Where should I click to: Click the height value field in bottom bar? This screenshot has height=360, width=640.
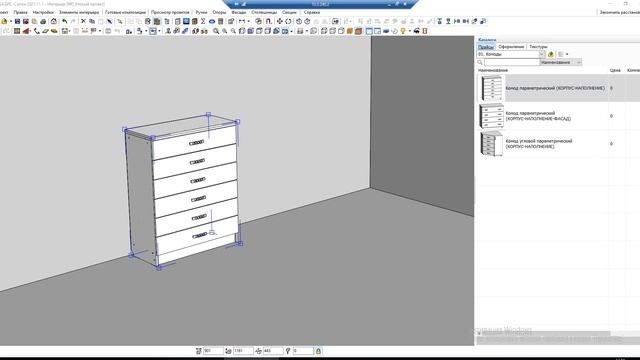pyautogui.click(x=243, y=351)
